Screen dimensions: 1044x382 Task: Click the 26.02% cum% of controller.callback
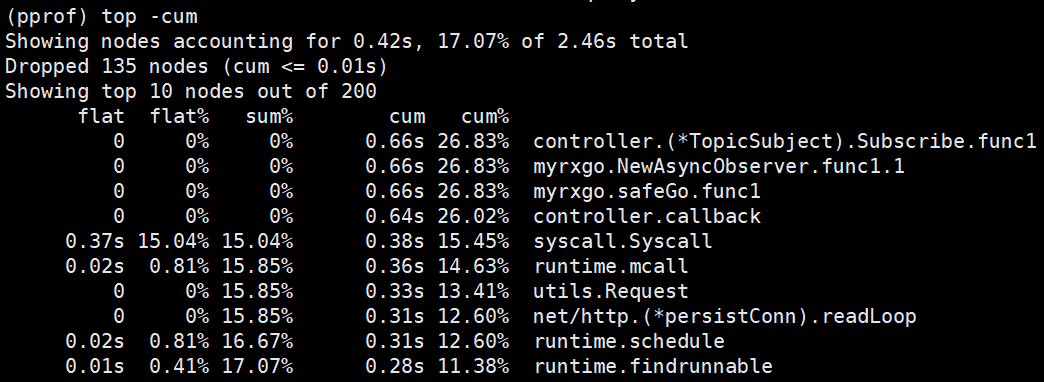pyautogui.click(x=473, y=216)
